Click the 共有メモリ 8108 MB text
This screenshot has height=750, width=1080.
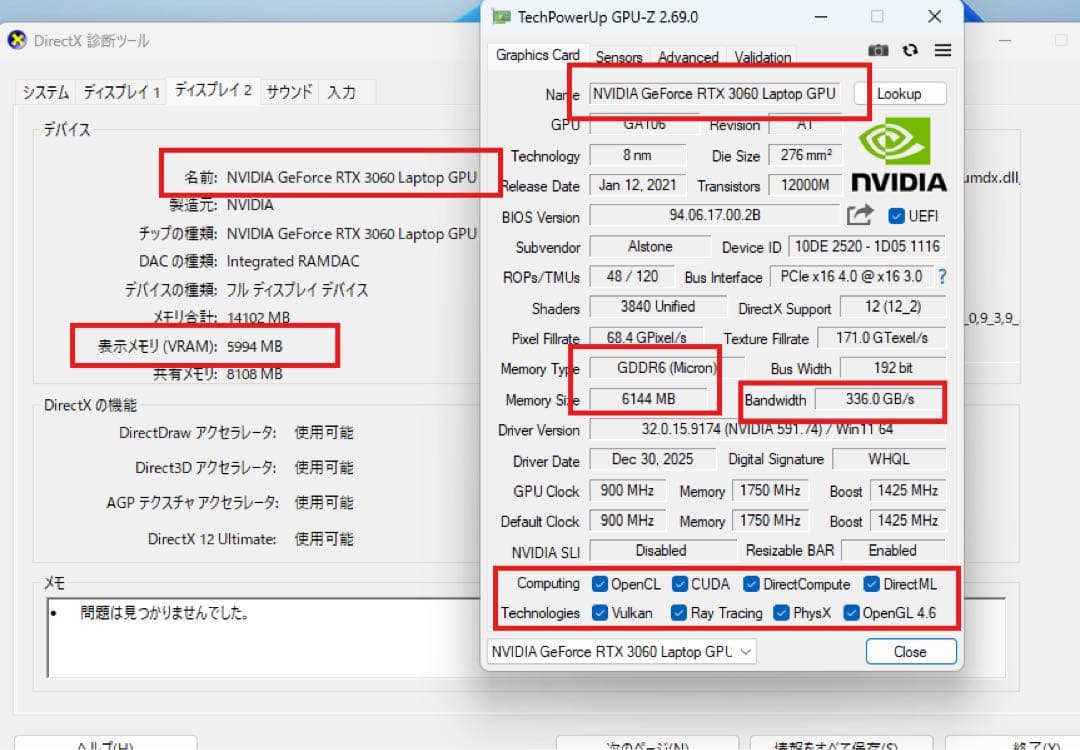(x=218, y=374)
